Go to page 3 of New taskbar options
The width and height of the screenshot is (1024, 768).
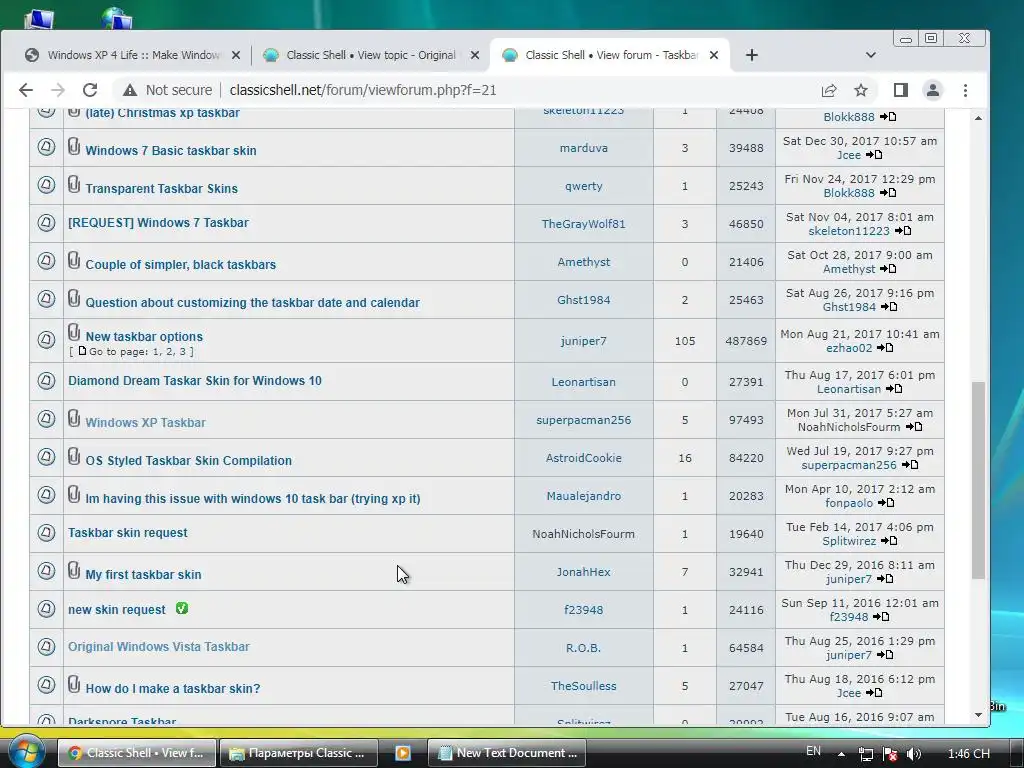182,351
